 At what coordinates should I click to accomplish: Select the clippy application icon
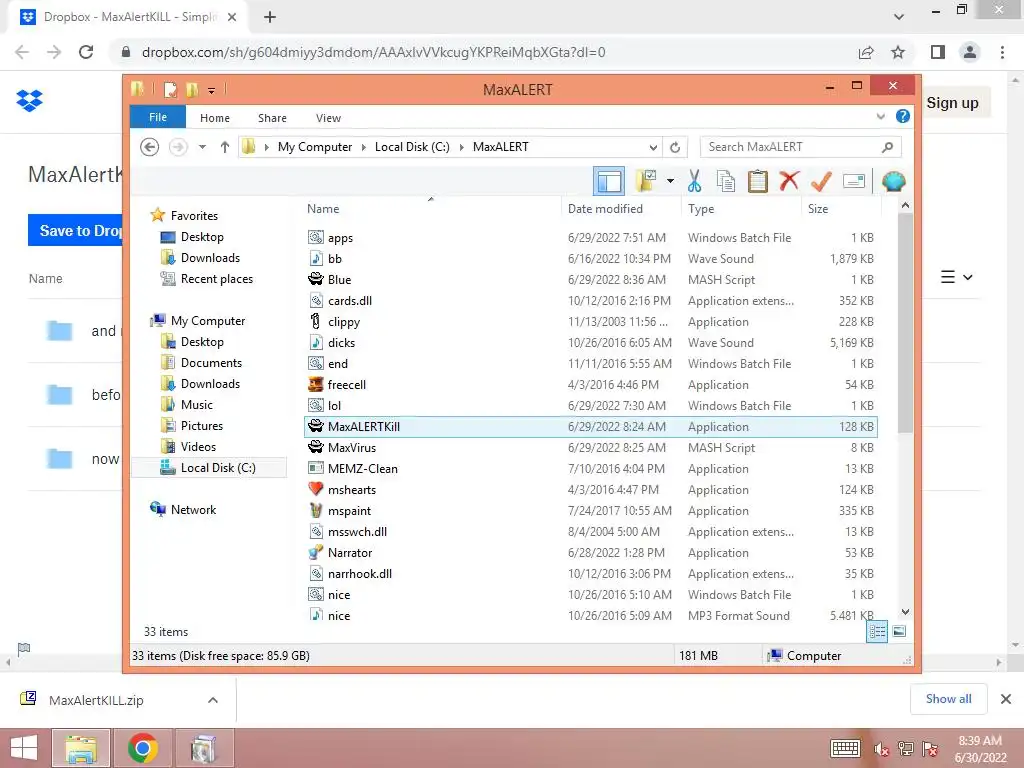(x=316, y=321)
